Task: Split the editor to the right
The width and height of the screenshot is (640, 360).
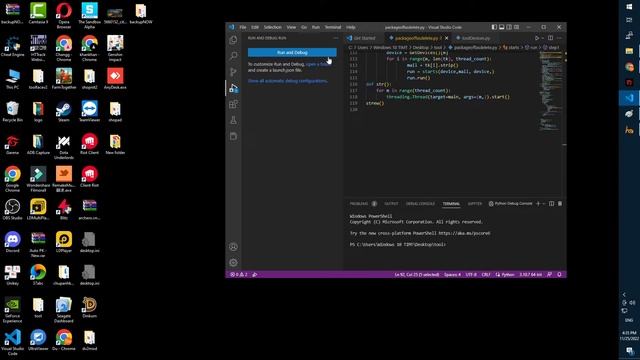Action: coord(551,38)
